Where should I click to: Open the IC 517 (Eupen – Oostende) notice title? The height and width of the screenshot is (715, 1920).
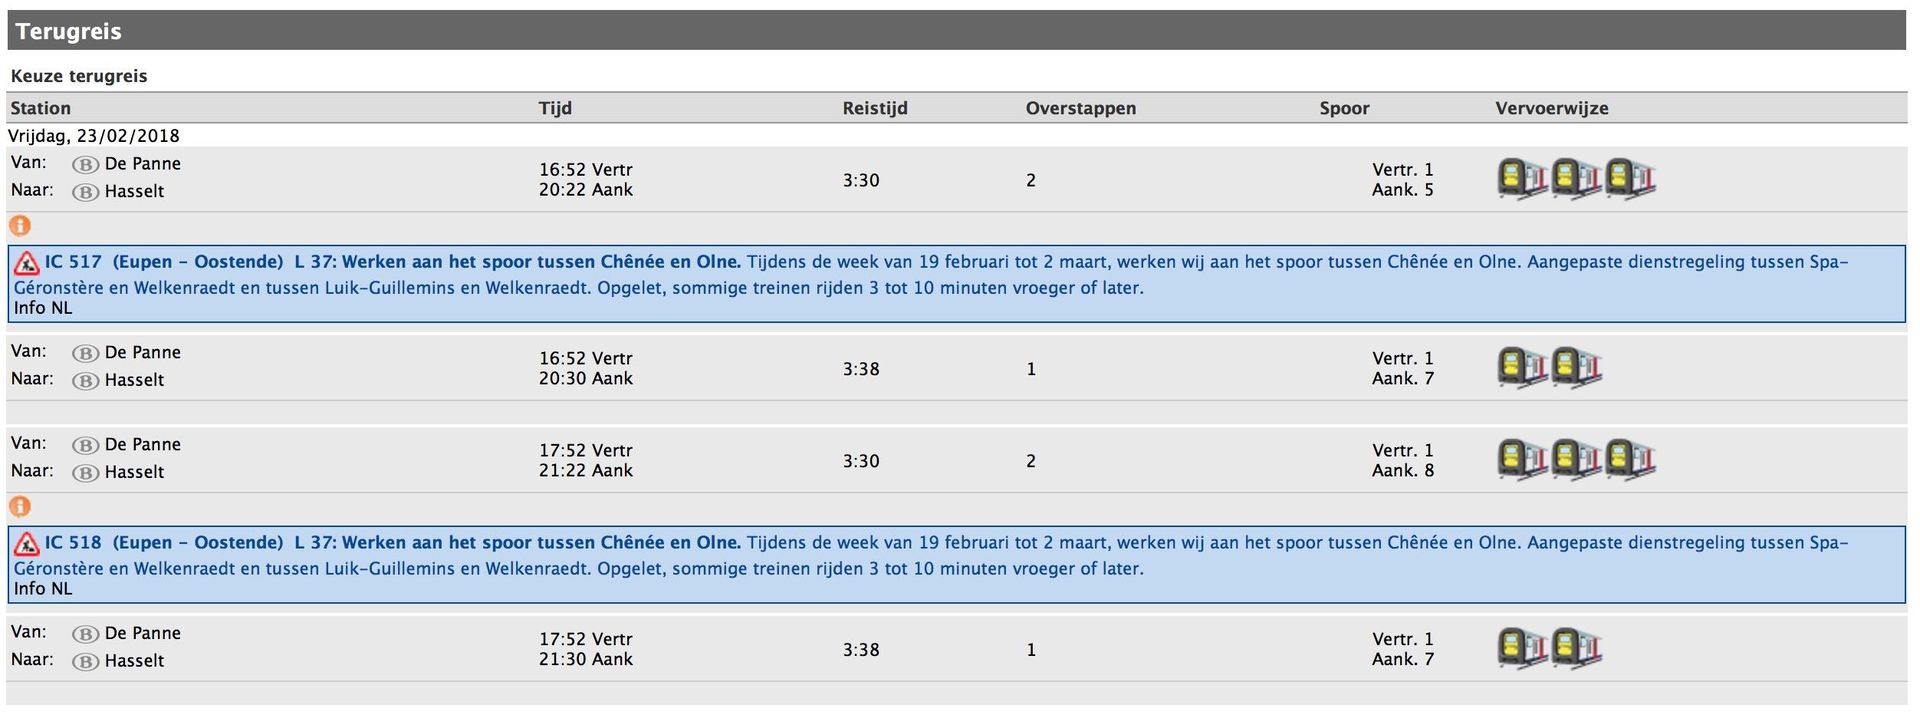click(x=164, y=262)
